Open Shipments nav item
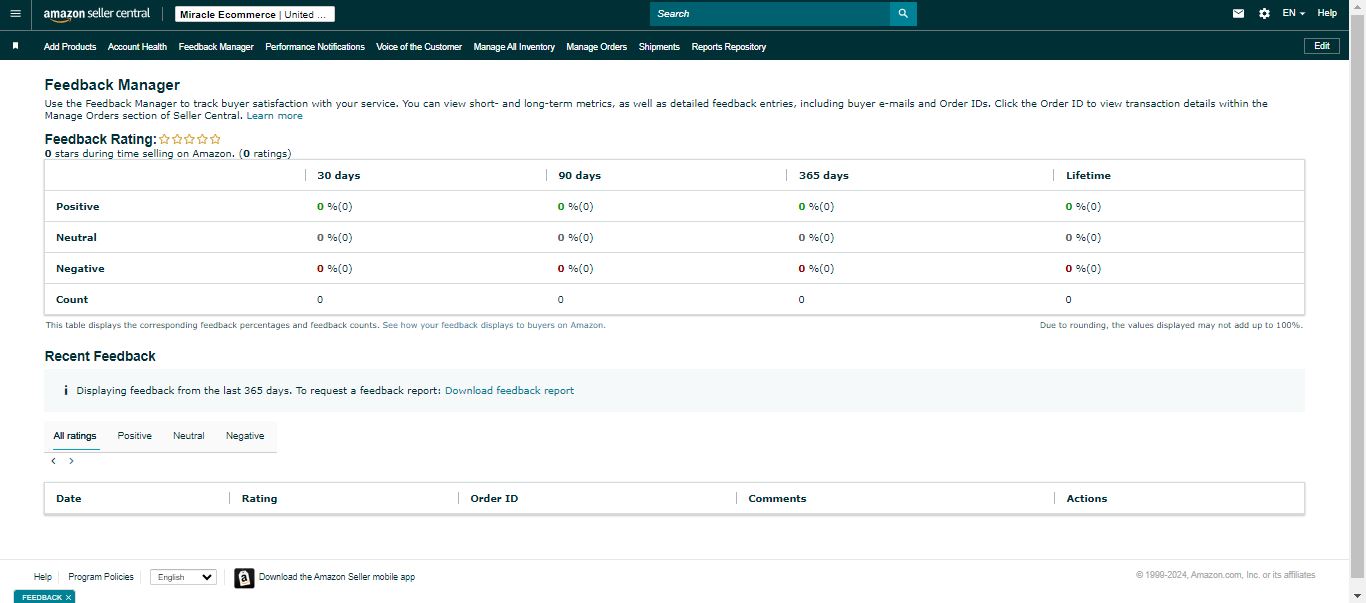 [x=659, y=47]
